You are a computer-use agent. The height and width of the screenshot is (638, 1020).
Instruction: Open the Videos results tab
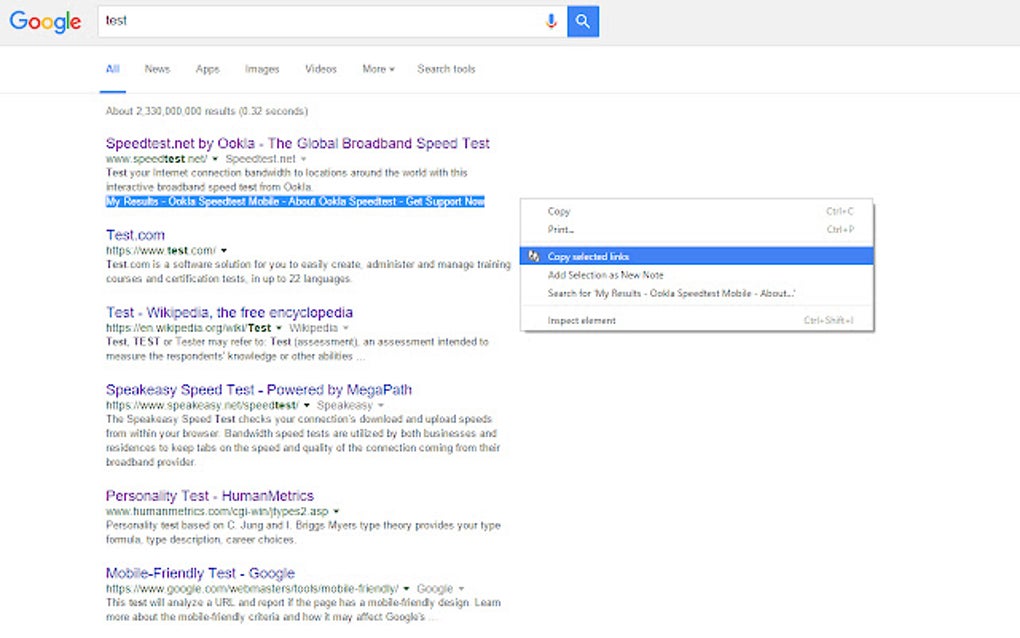[320, 69]
